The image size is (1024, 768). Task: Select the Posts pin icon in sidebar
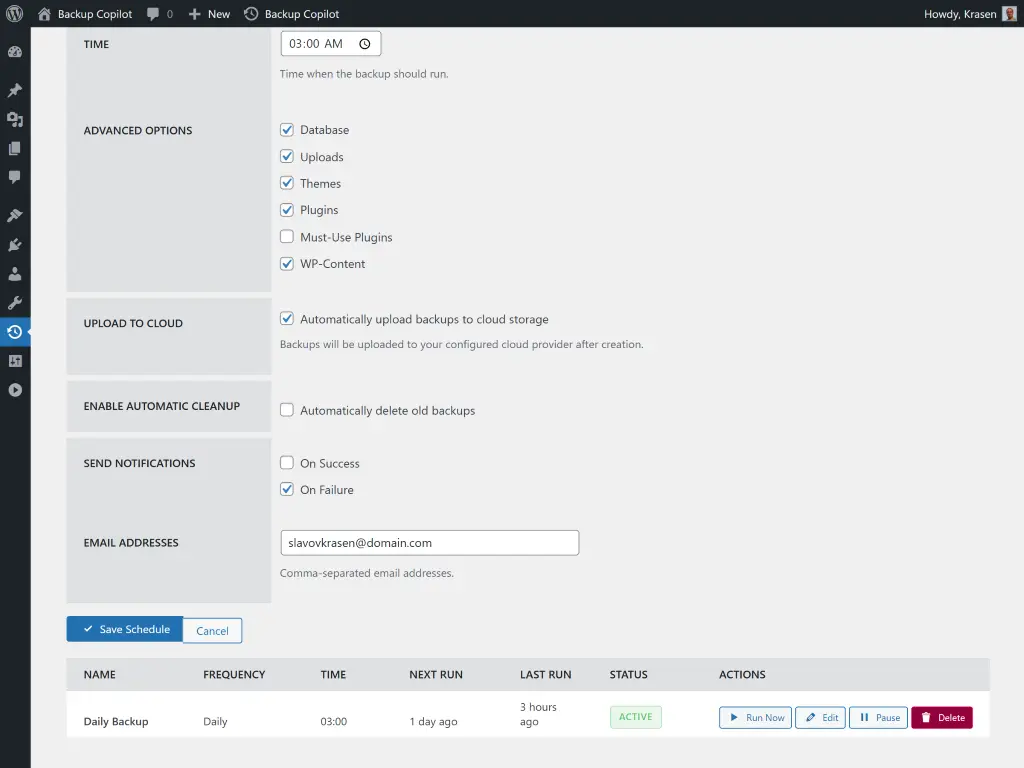point(15,89)
